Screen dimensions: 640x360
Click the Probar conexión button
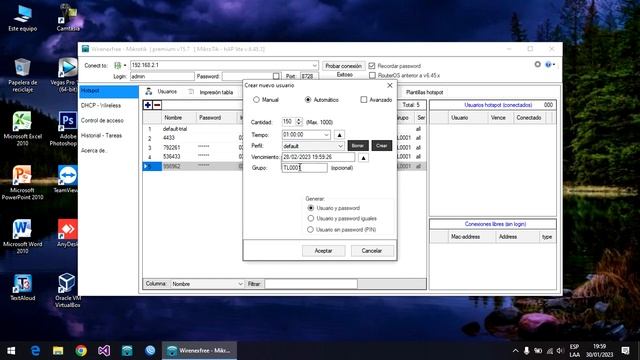pyautogui.click(x=343, y=66)
